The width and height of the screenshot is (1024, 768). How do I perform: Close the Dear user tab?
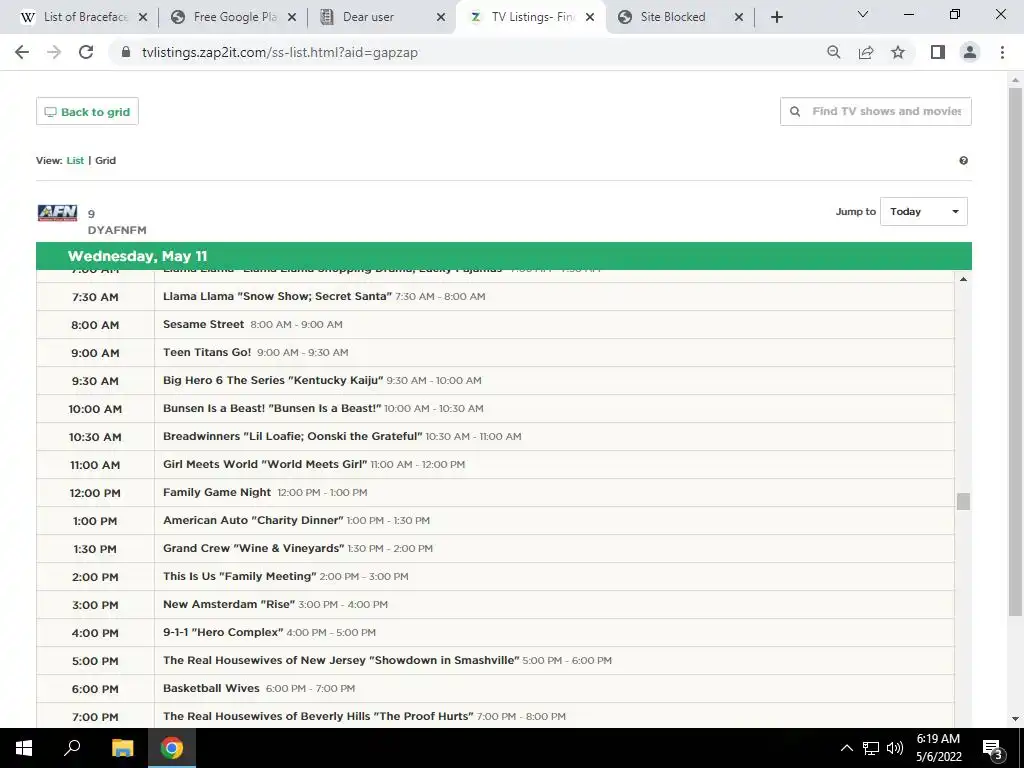441,17
